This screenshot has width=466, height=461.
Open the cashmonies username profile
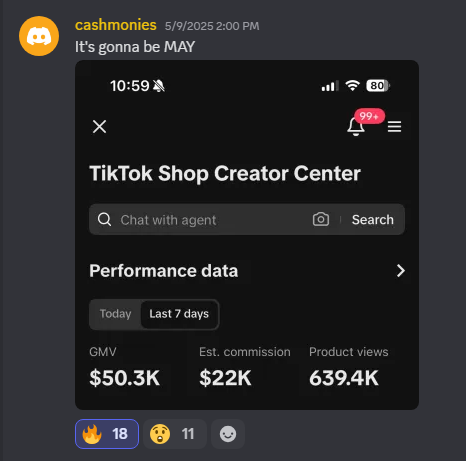pos(116,25)
